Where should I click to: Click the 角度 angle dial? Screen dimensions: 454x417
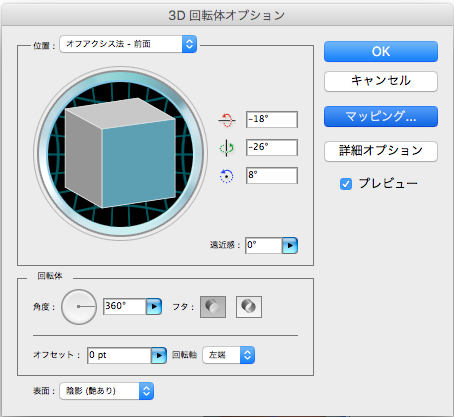[x=79, y=307]
